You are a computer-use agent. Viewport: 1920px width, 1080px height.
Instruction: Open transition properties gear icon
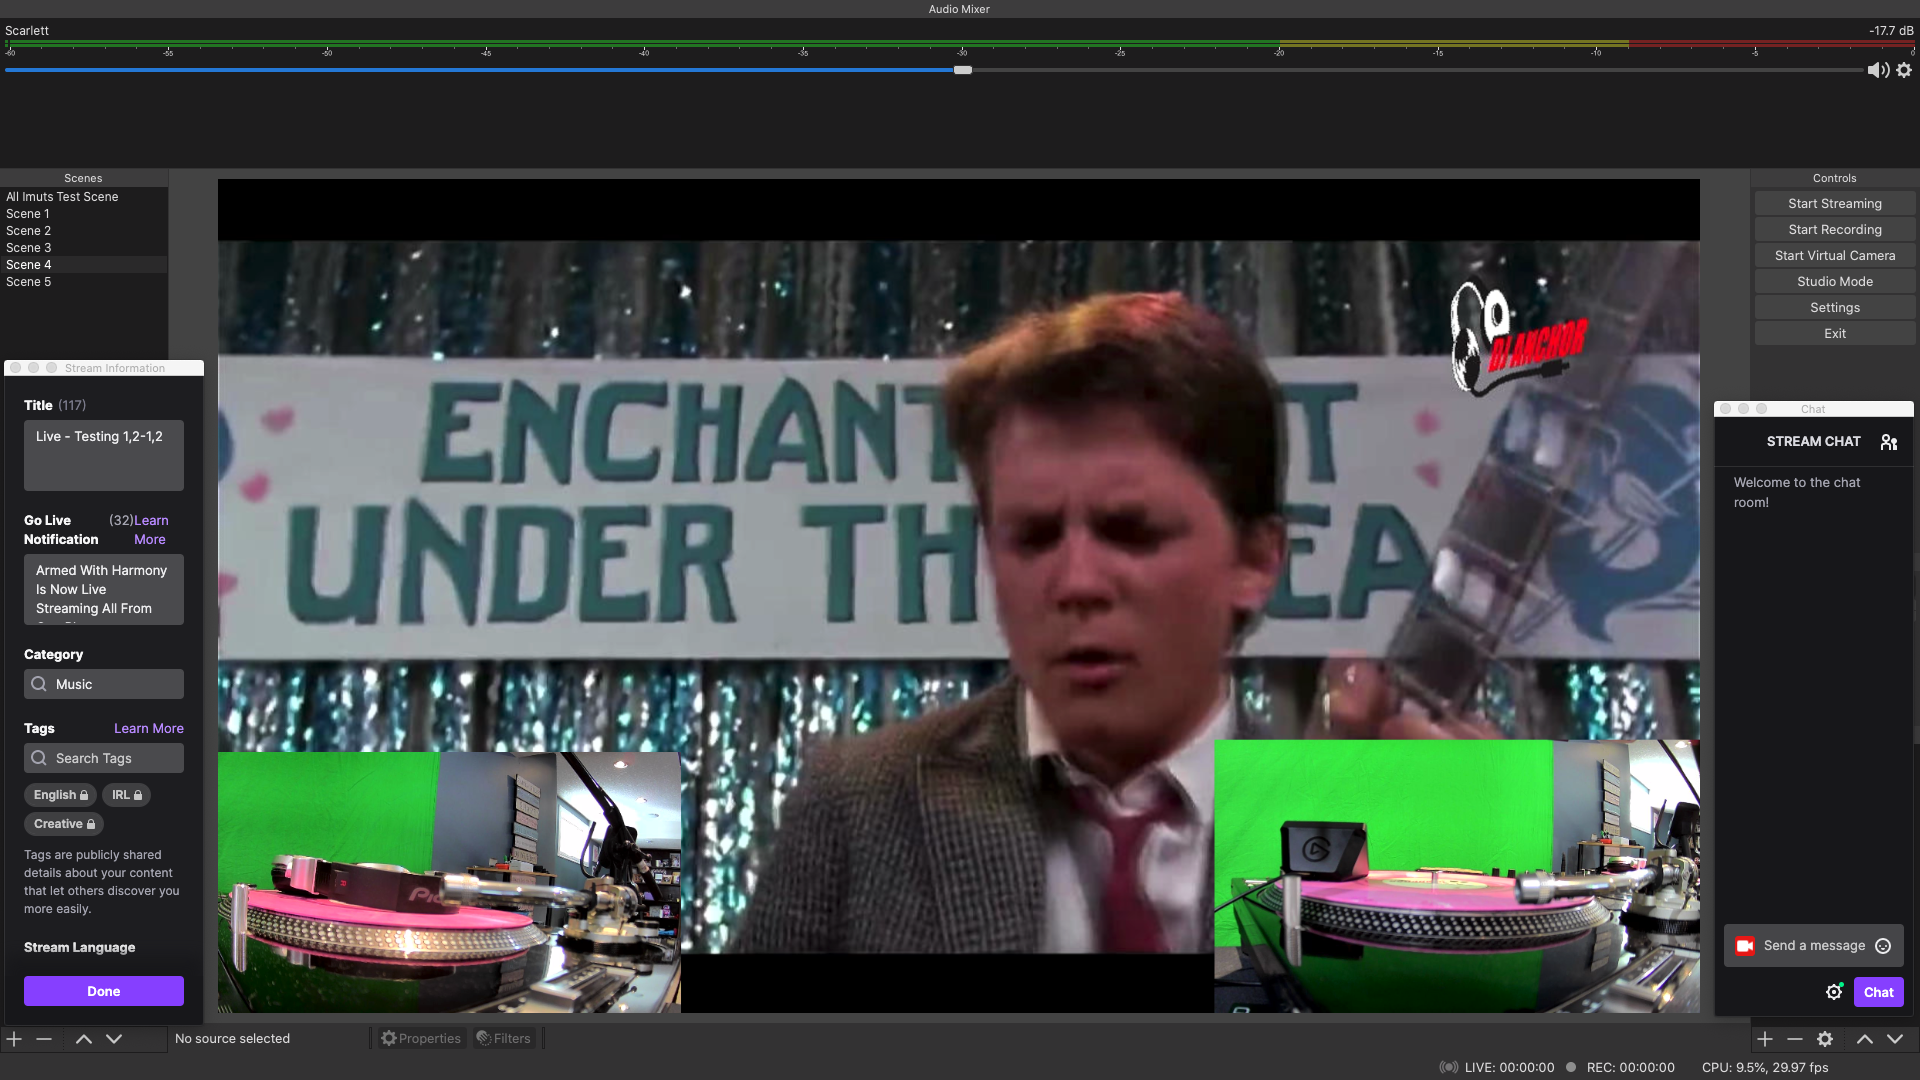click(1825, 1039)
